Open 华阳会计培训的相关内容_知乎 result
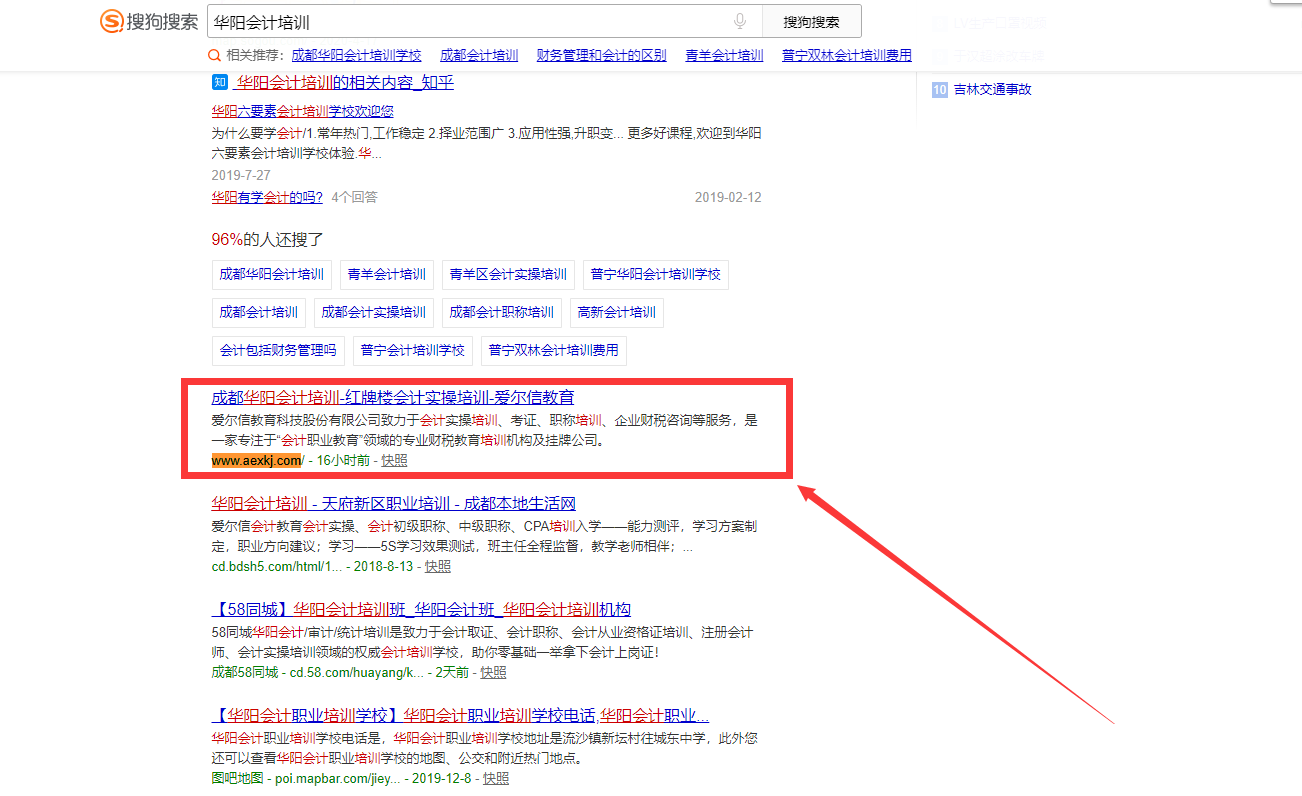 (x=345, y=82)
